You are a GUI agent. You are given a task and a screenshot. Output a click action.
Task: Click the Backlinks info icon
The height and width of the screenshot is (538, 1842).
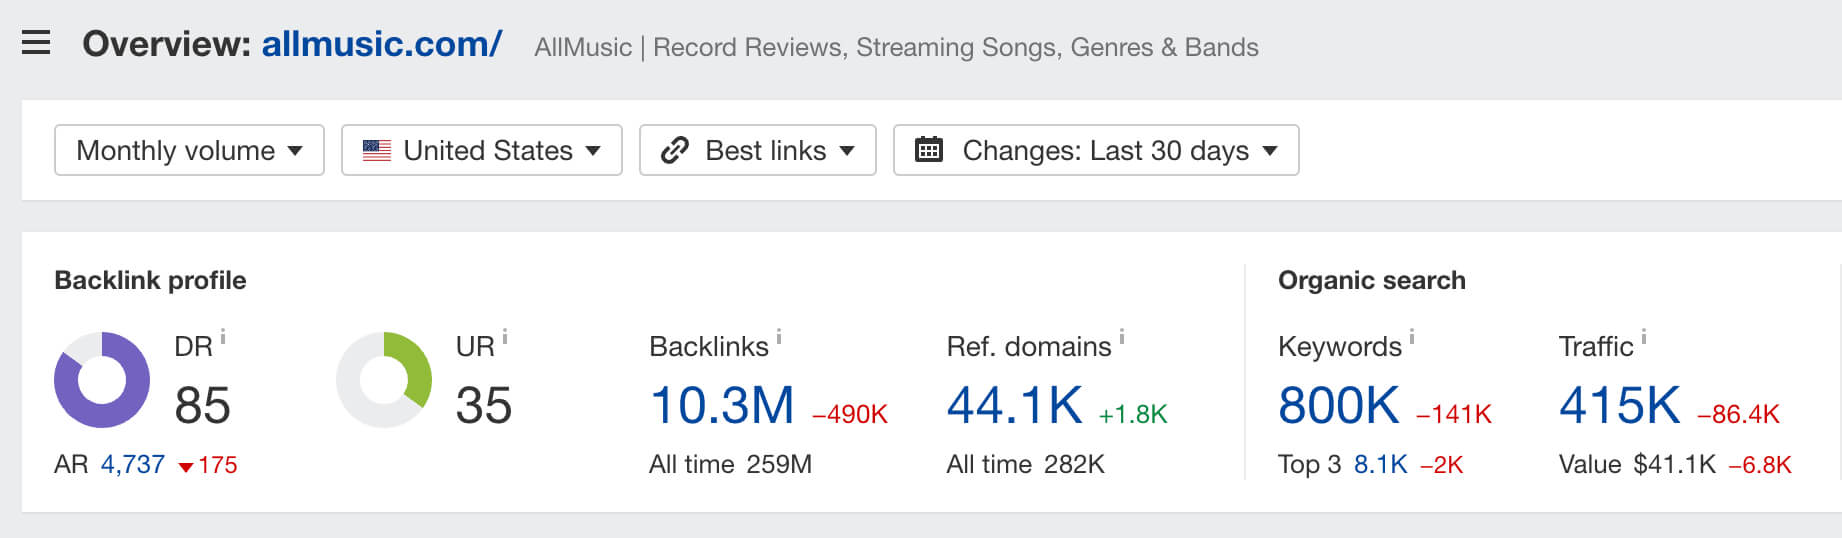coord(779,338)
